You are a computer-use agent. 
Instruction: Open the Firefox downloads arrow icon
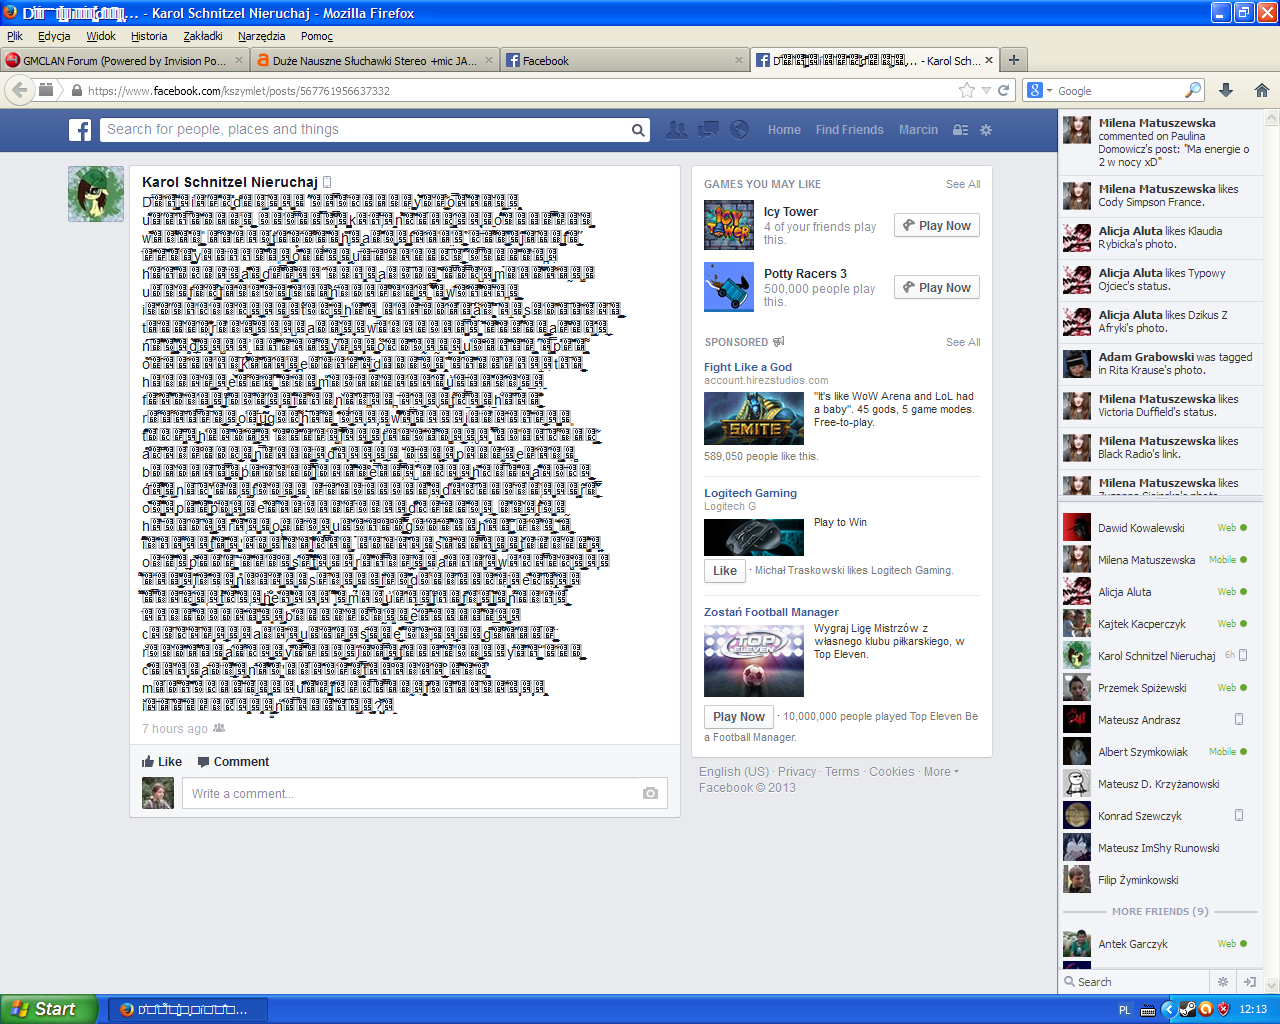coord(1226,90)
